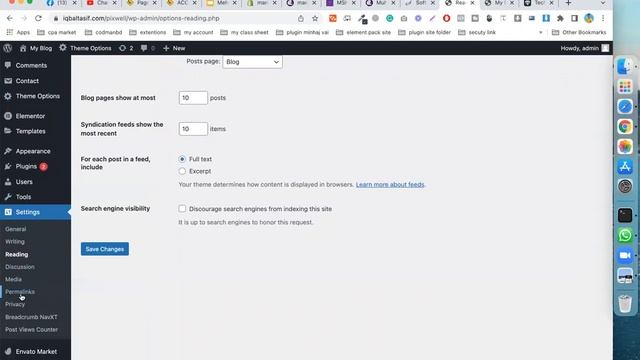Click the Save Changes button
The height and width of the screenshot is (360, 640).
tap(104, 249)
